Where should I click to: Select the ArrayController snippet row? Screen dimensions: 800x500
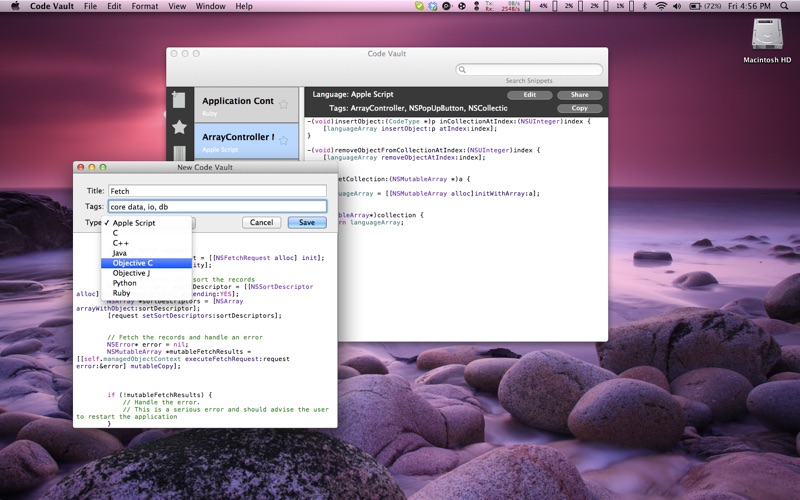point(246,141)
